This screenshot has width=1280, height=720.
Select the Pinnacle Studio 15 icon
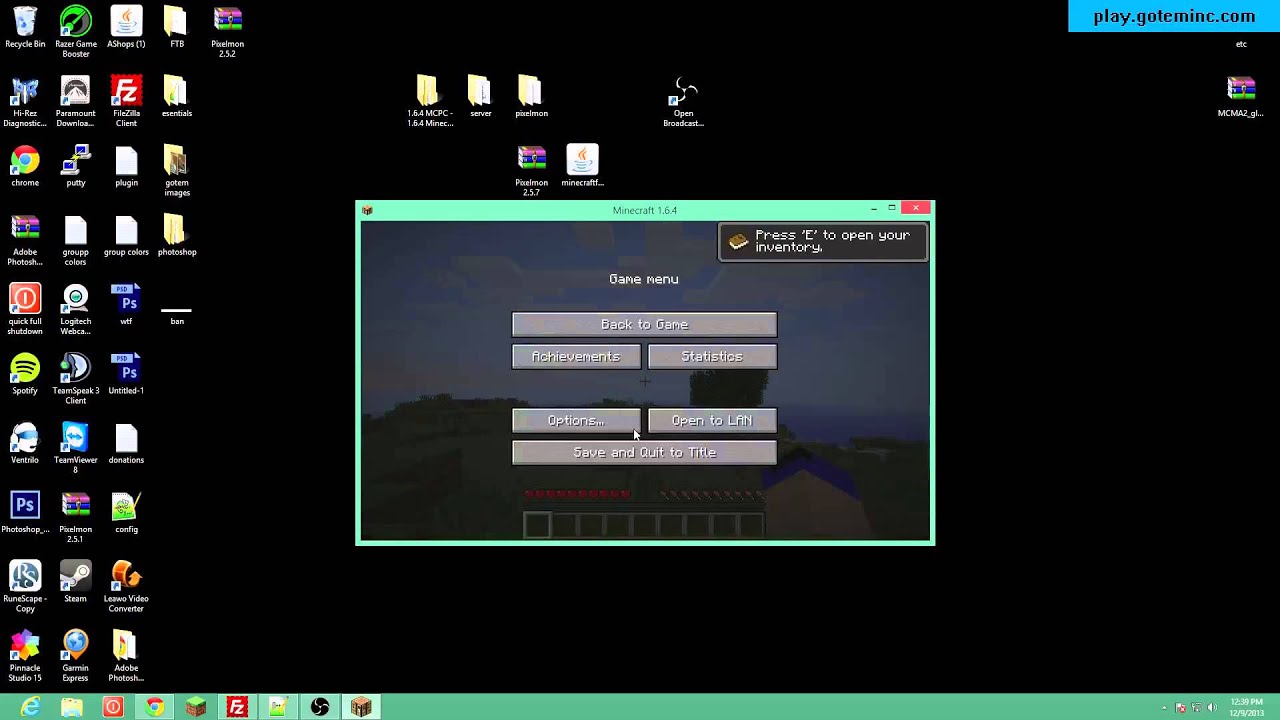(x=25, y=656)
